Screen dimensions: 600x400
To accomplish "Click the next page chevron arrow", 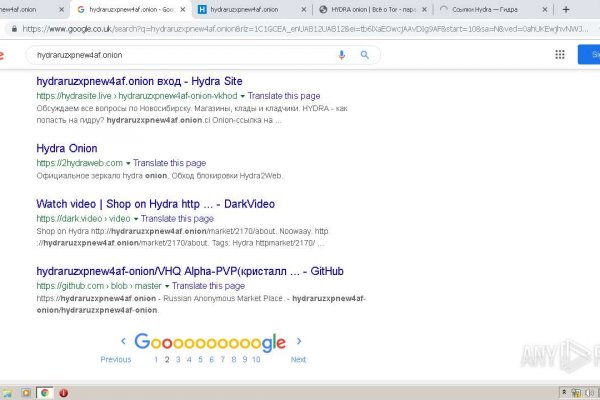I will (x=299, y=340).
